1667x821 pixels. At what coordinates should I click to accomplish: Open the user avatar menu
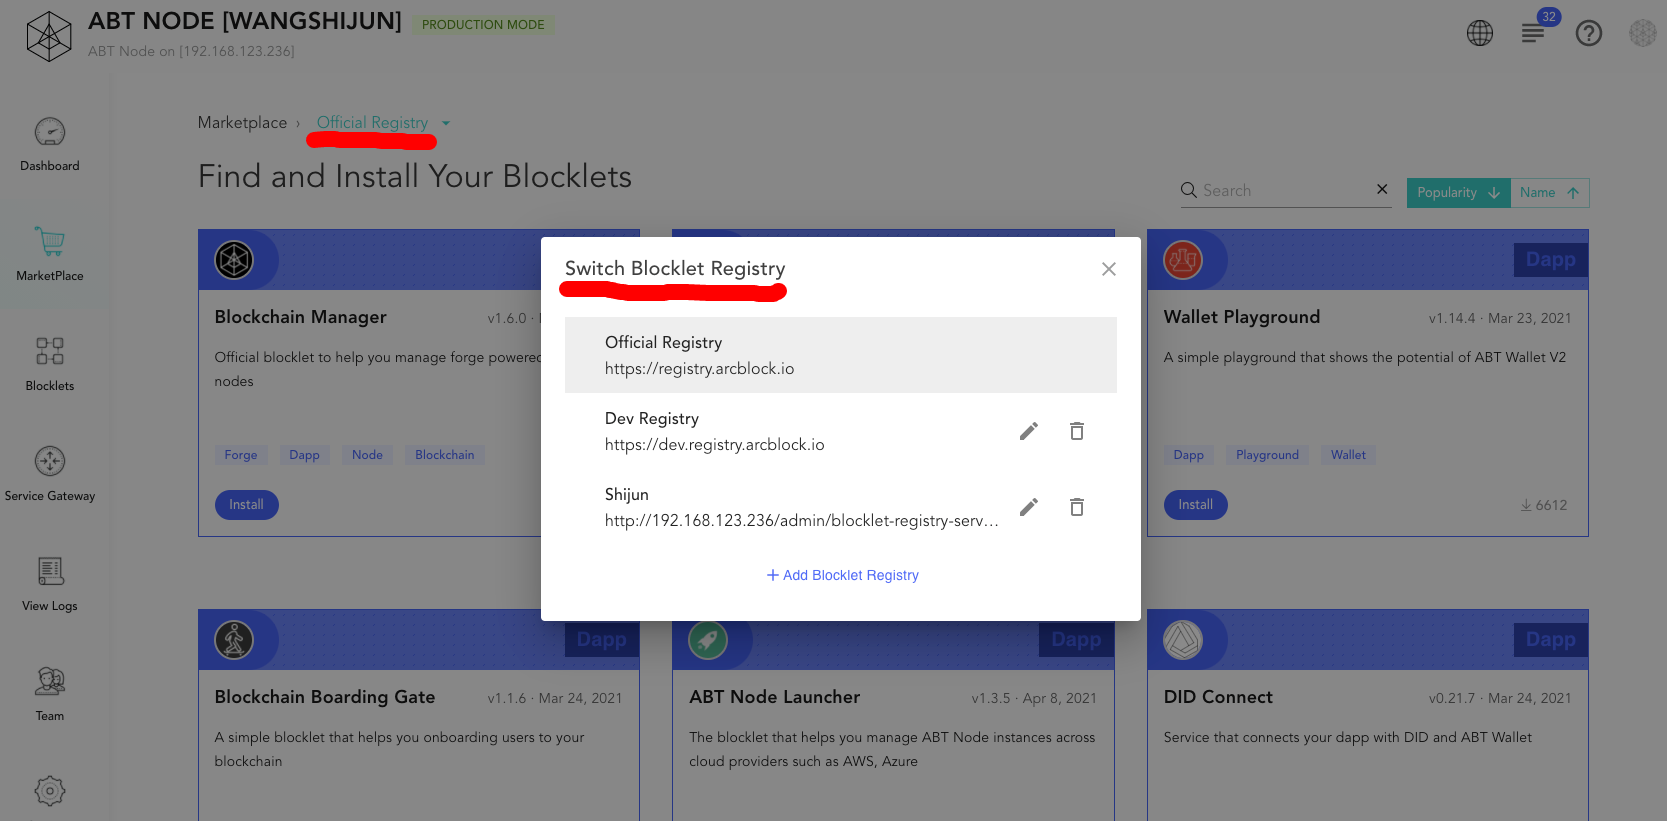1642,33
